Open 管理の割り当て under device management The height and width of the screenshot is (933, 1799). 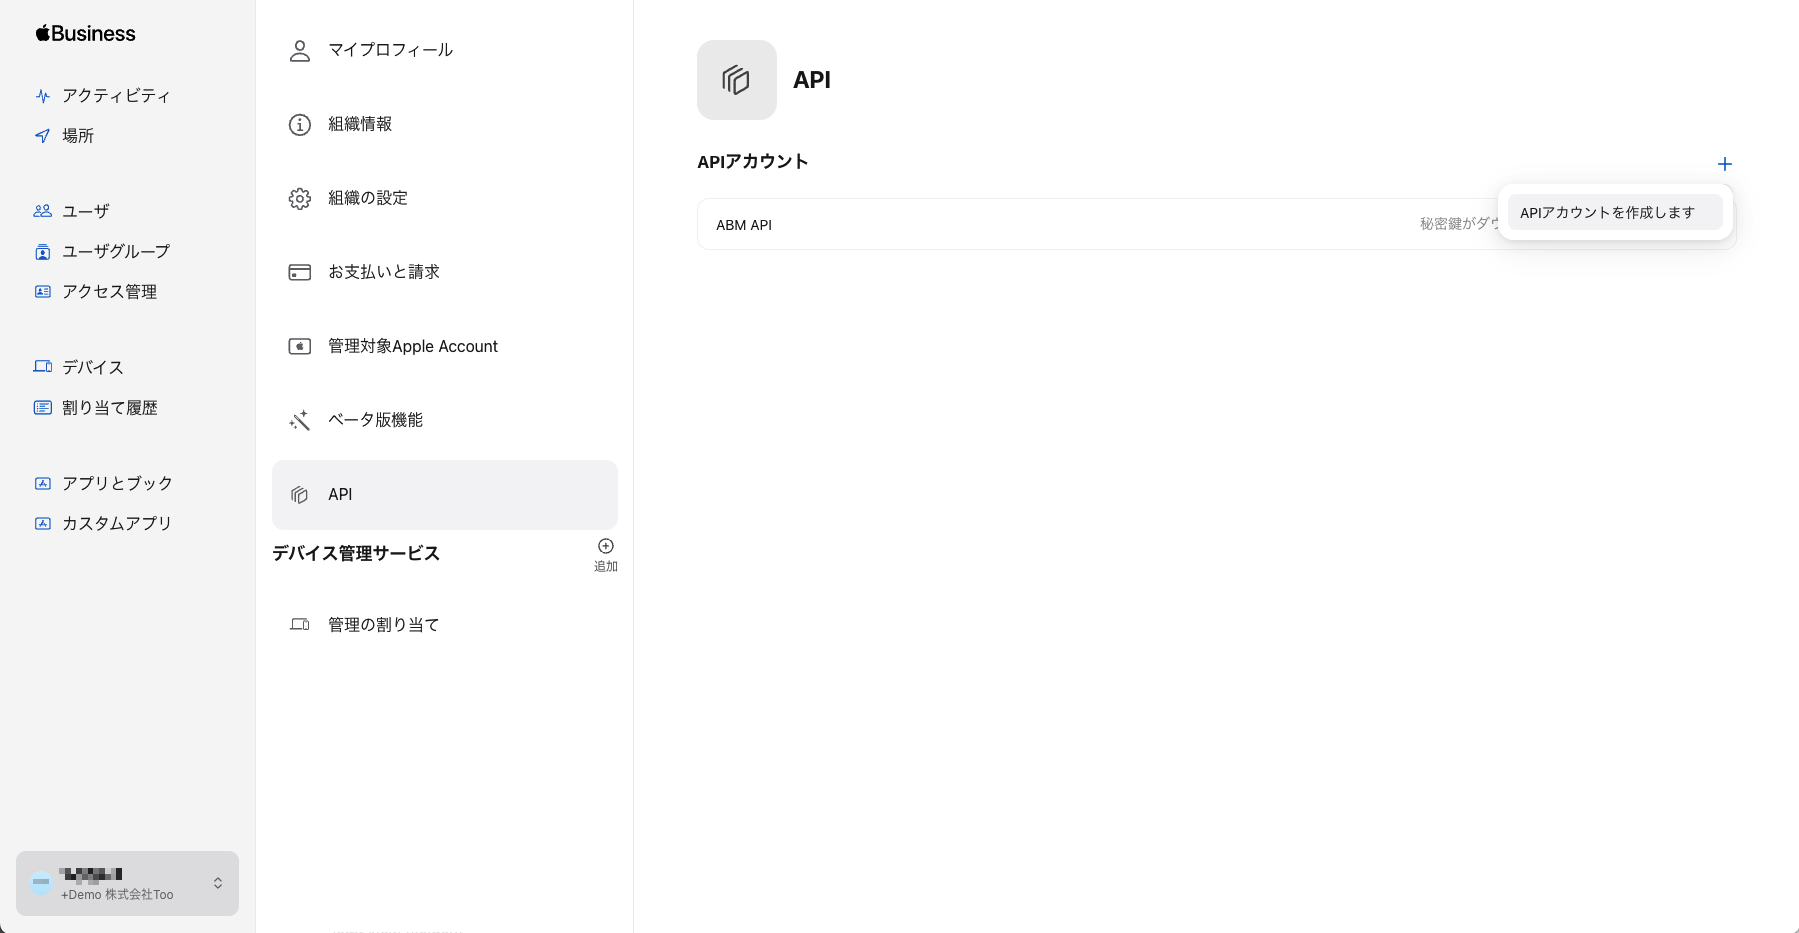click(445, 625)
